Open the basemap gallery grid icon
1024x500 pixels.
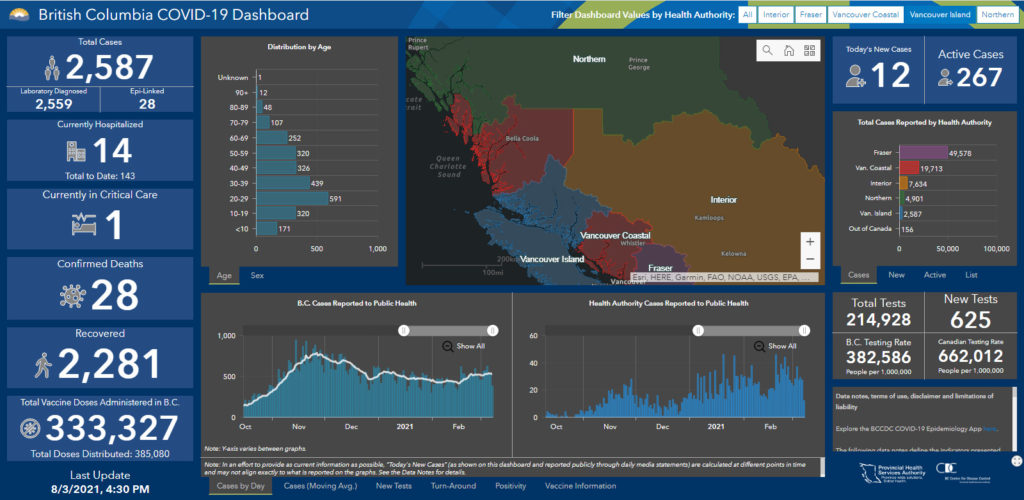point(810,50)
